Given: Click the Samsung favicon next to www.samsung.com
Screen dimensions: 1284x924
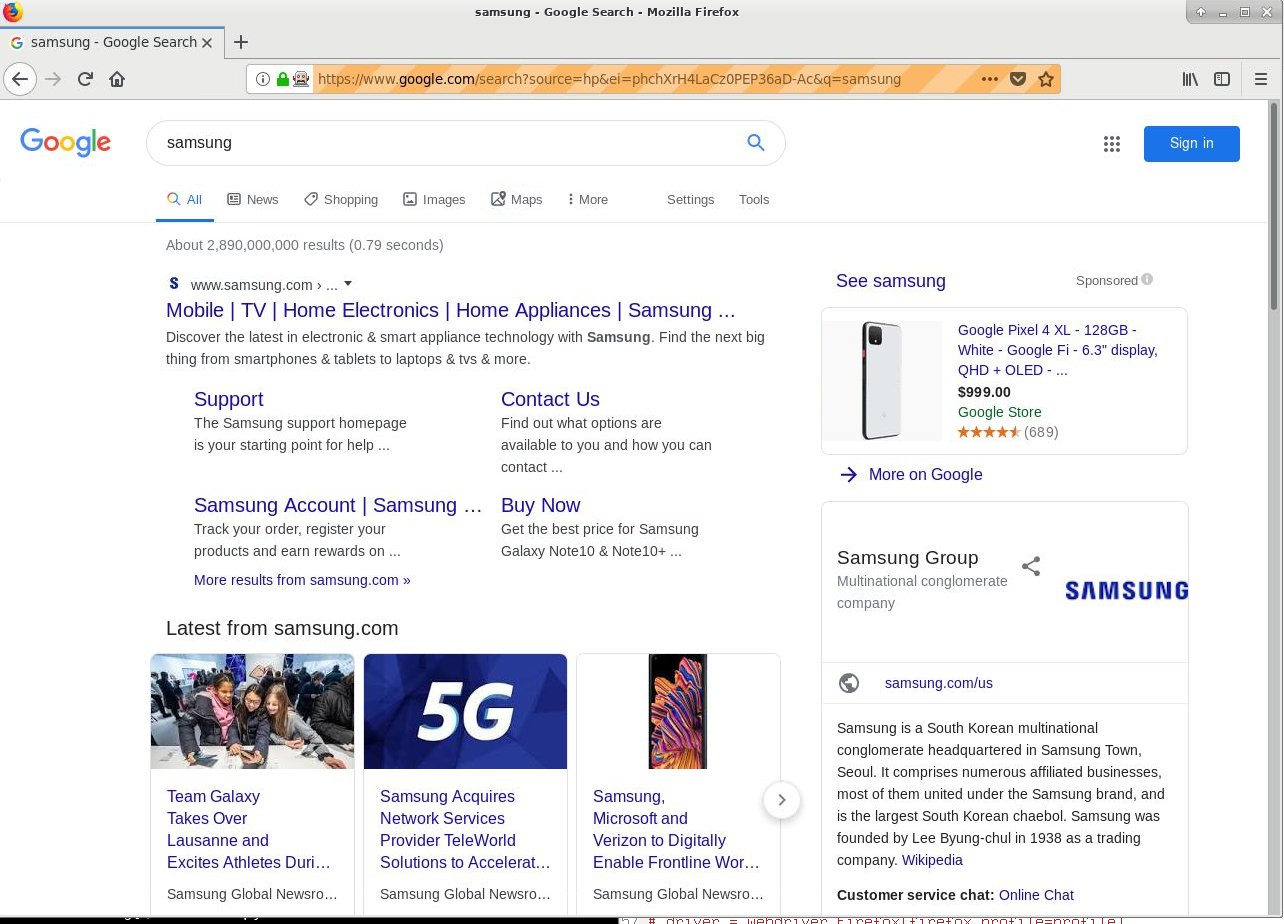Looking at the screenshot, I should click(x=174, y=284).
